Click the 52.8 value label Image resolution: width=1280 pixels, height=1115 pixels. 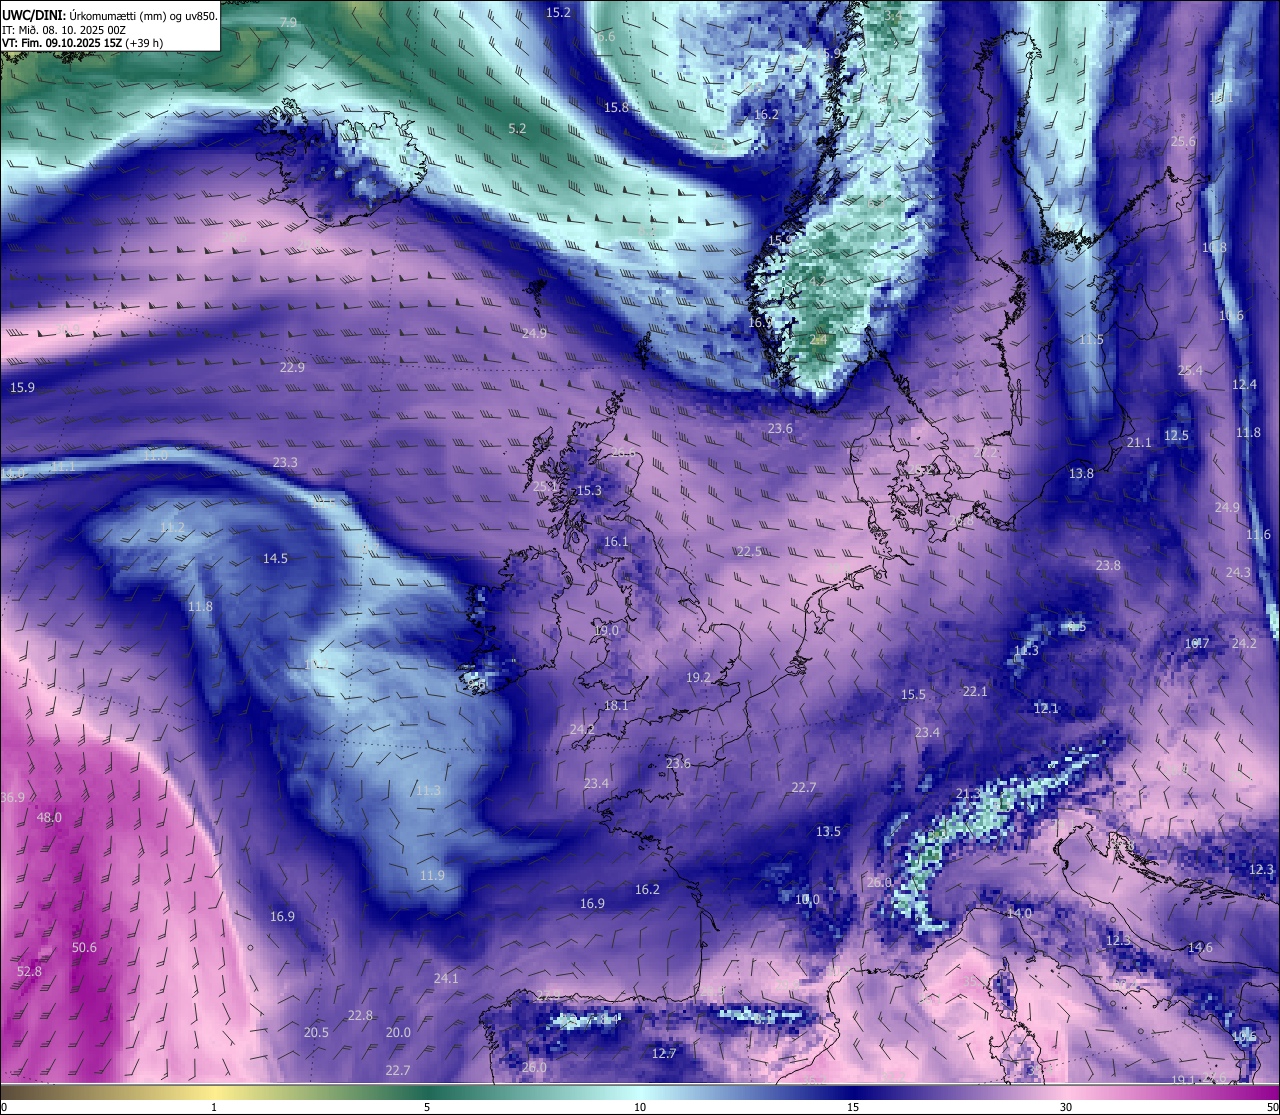(29, 971)
